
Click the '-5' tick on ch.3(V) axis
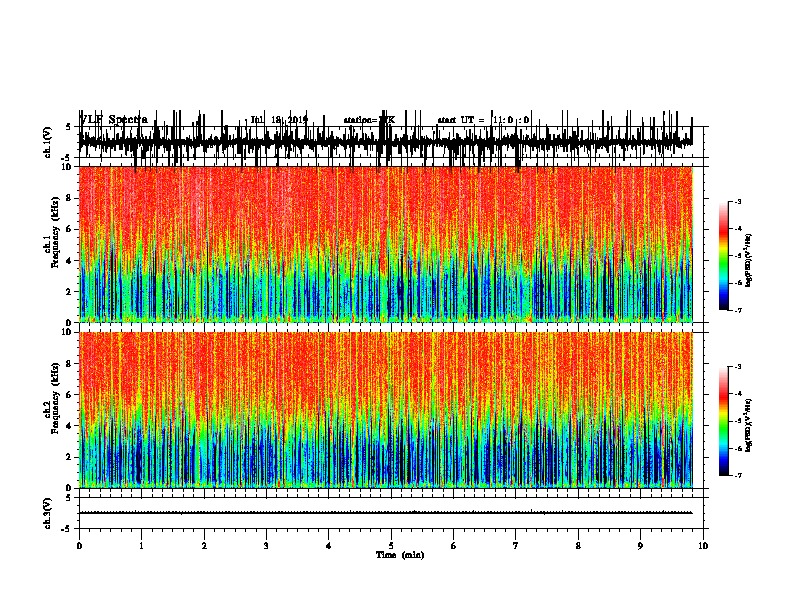[67, 529]
